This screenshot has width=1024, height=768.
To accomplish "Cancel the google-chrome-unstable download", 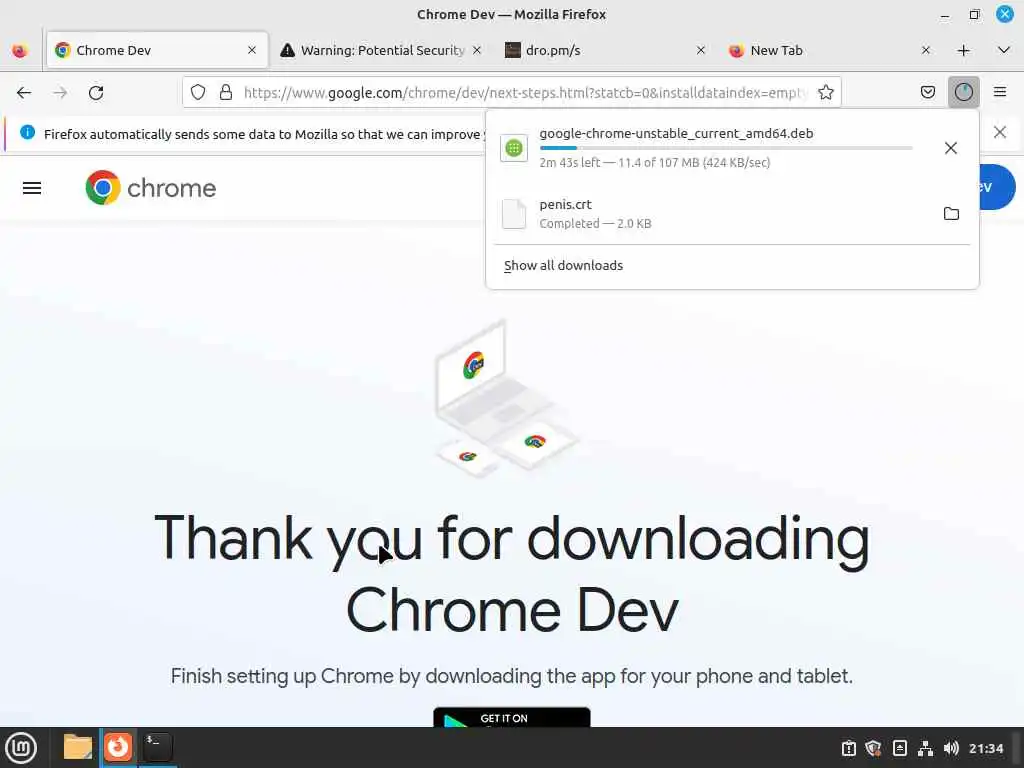I will tap(951, 148).
